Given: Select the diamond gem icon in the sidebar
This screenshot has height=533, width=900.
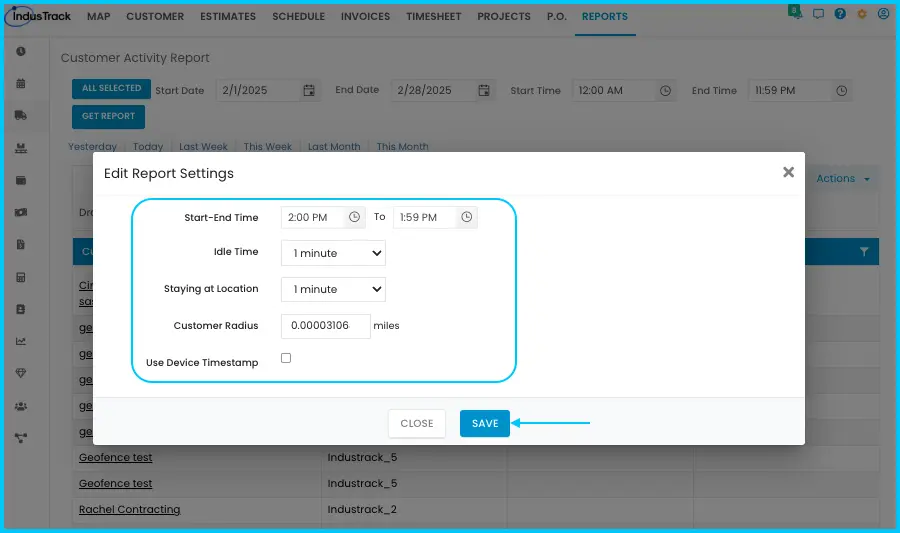Looking at the screenshot, I should tap(21, 374).
